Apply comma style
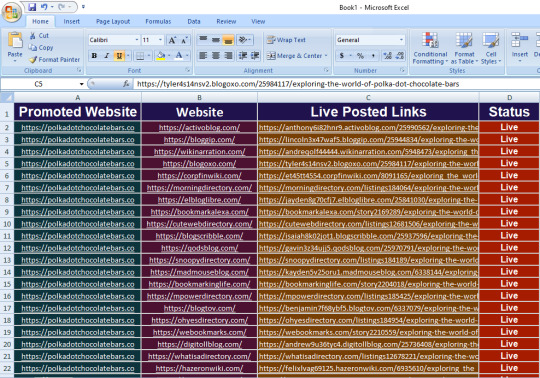The height and width of the screenshot is (378, 540). 373,55
